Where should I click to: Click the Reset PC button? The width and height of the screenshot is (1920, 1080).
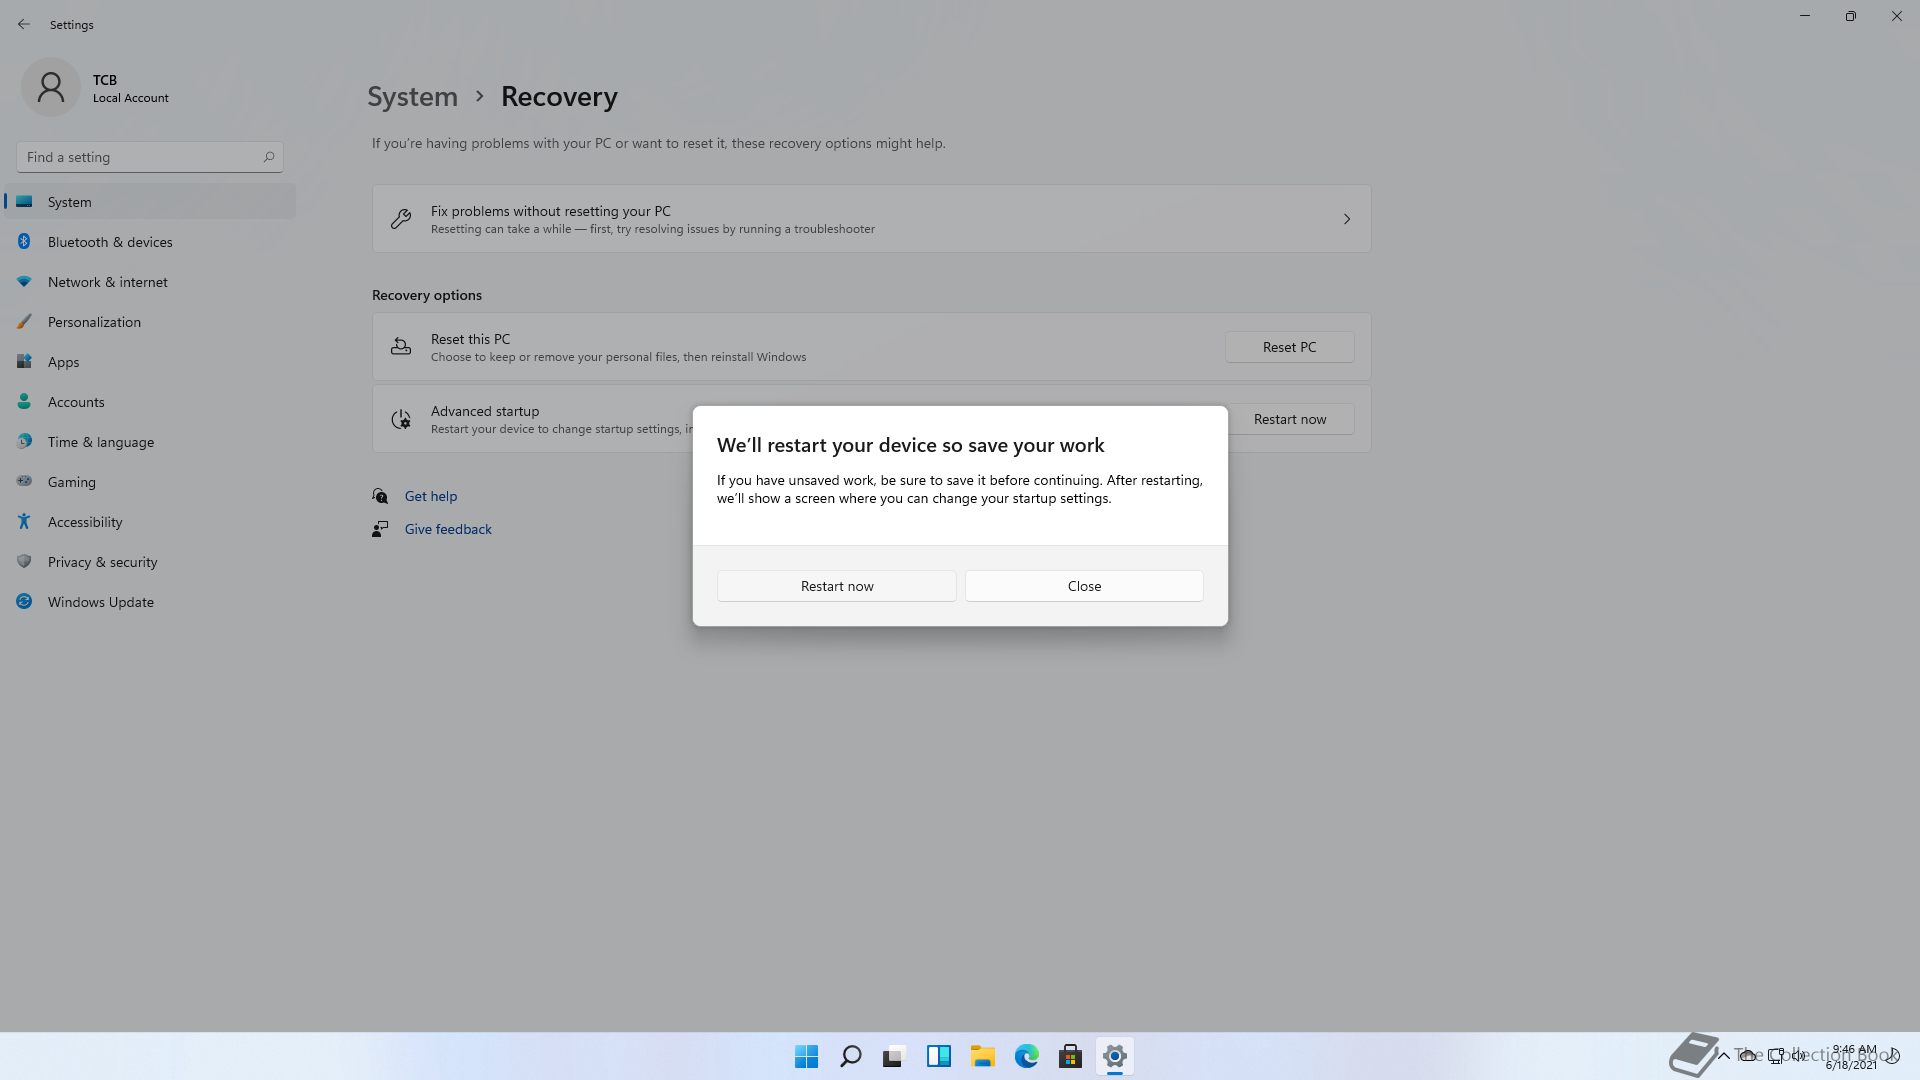click(1289, 347)
